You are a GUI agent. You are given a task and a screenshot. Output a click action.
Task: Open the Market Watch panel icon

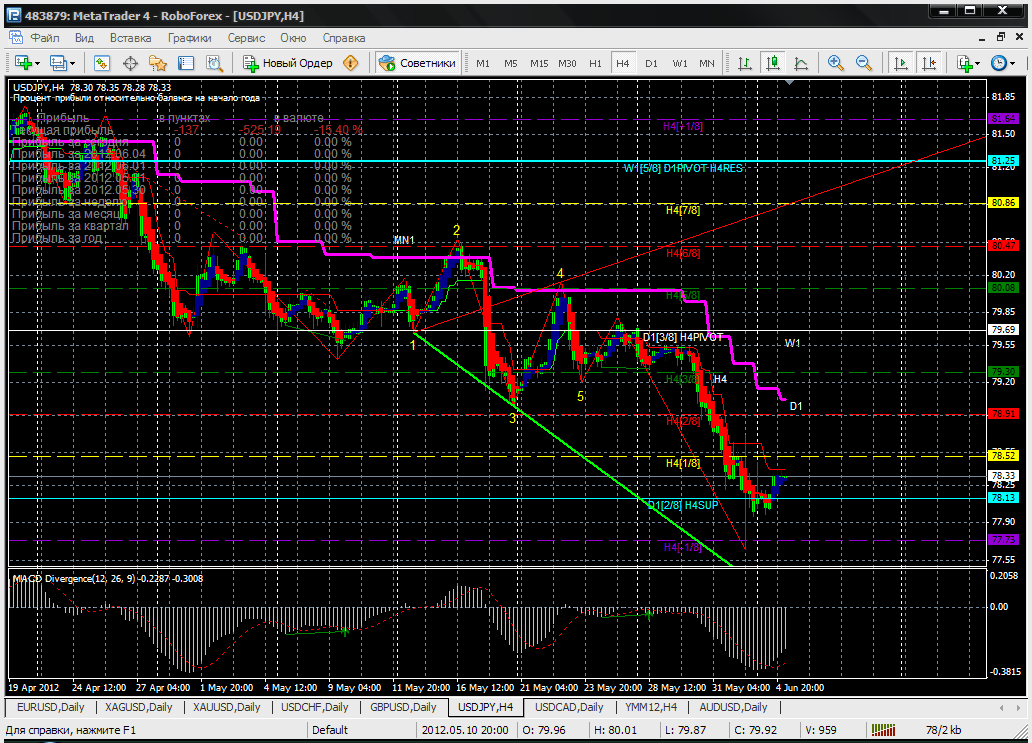(x=102, y=63)
